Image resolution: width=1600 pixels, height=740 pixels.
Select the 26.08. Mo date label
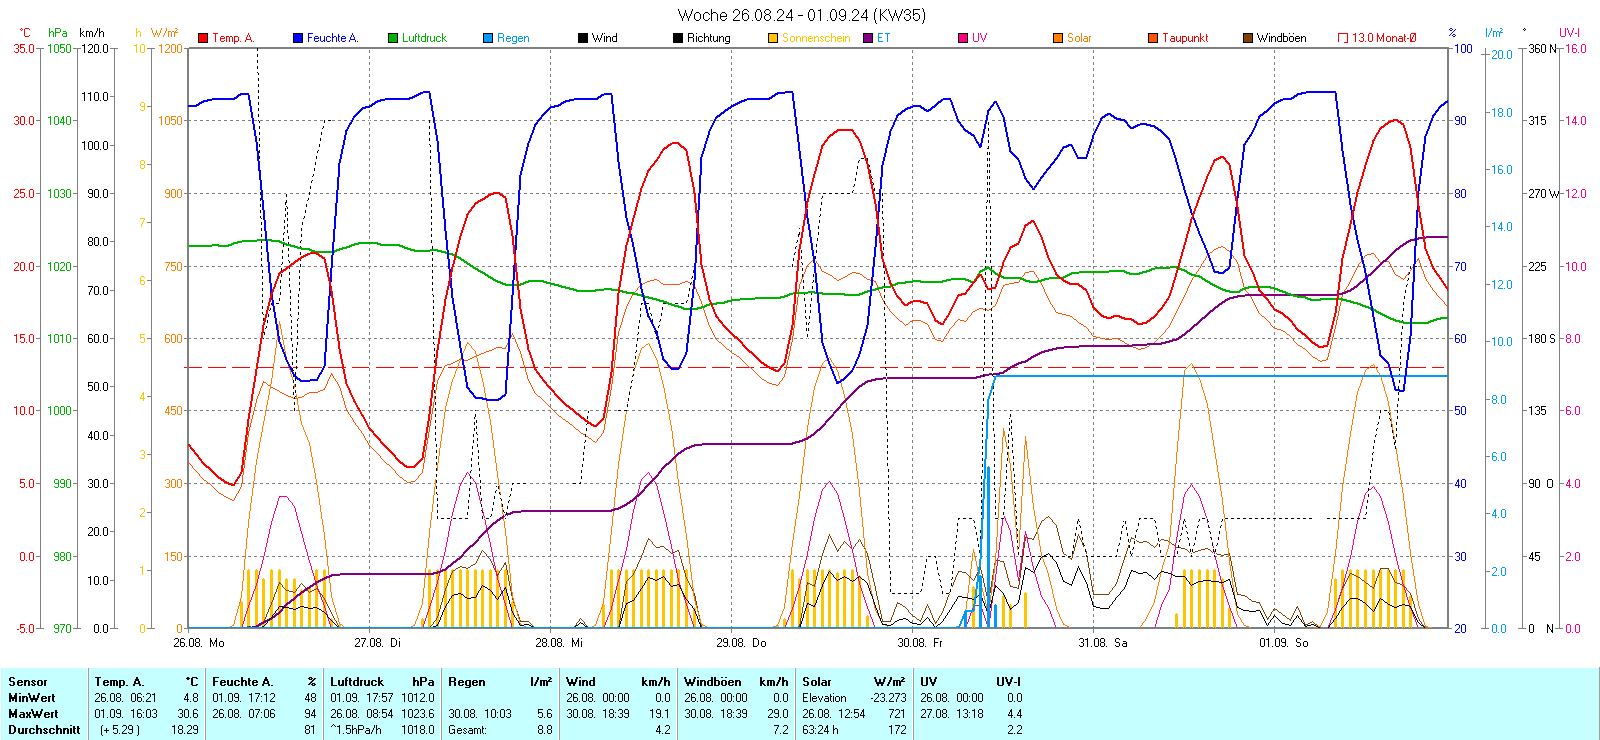(x=199, y=643)
